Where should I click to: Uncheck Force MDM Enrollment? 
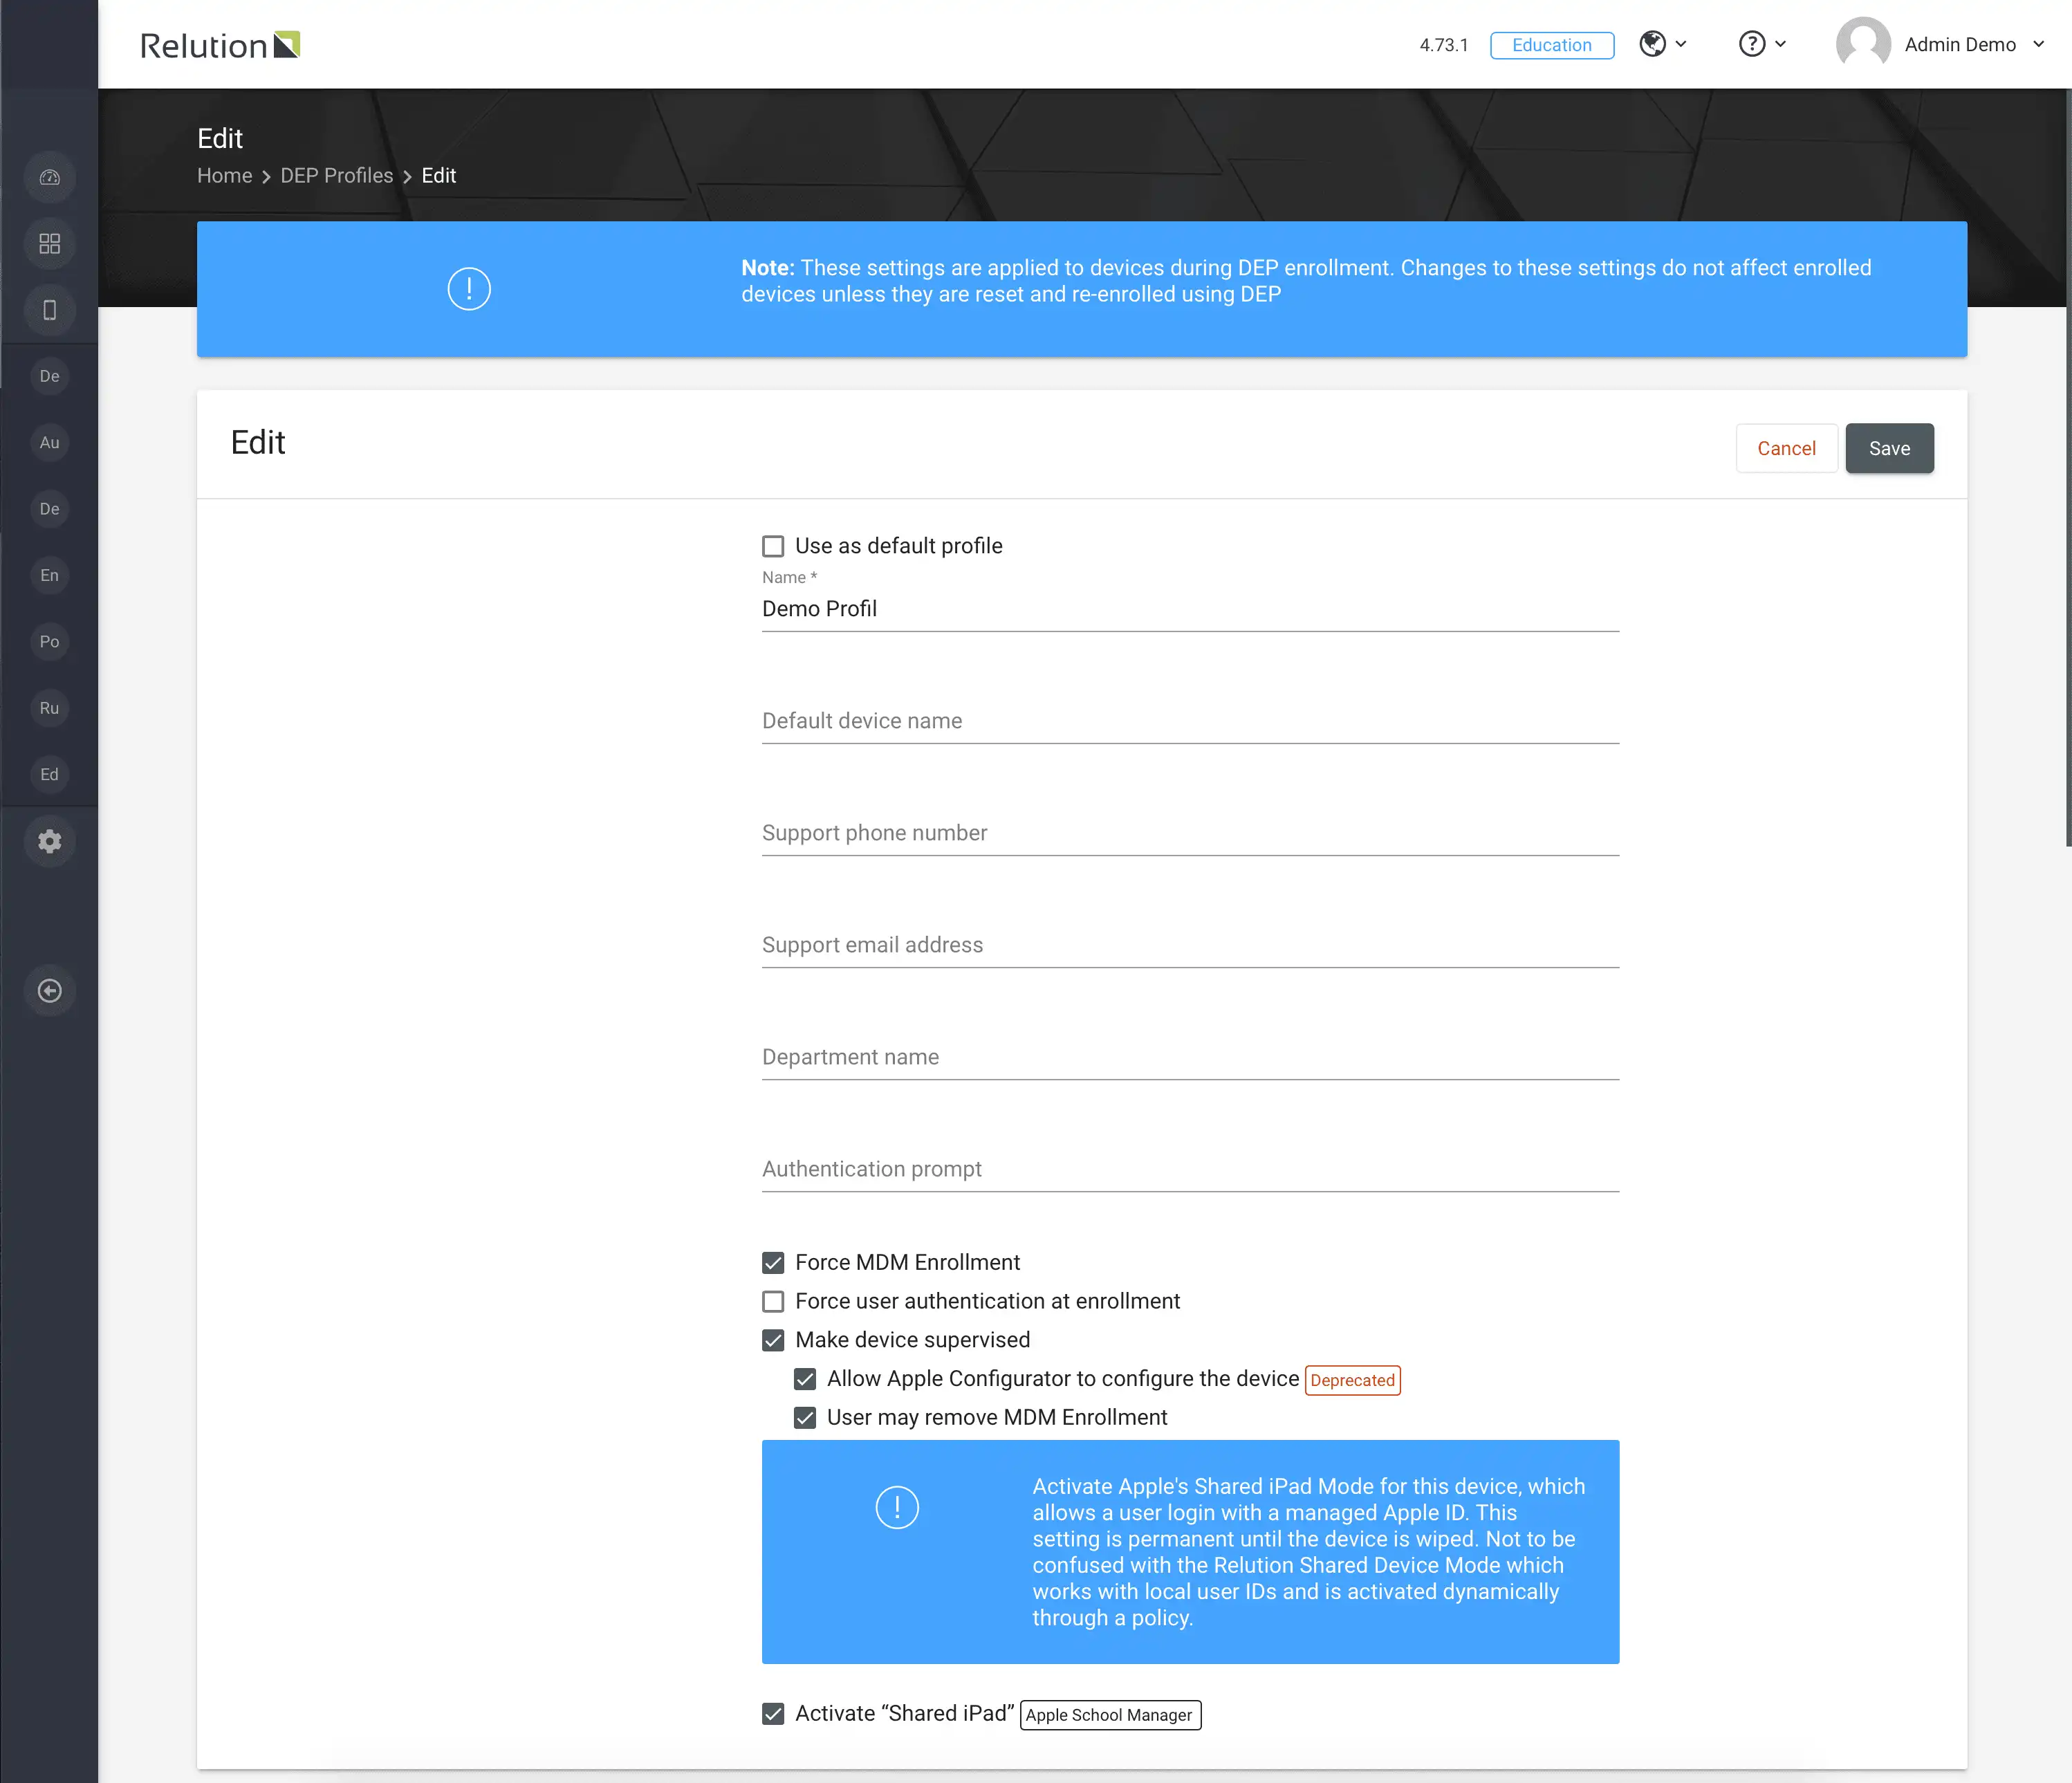pyautogui.click(x=773, y=1263)
